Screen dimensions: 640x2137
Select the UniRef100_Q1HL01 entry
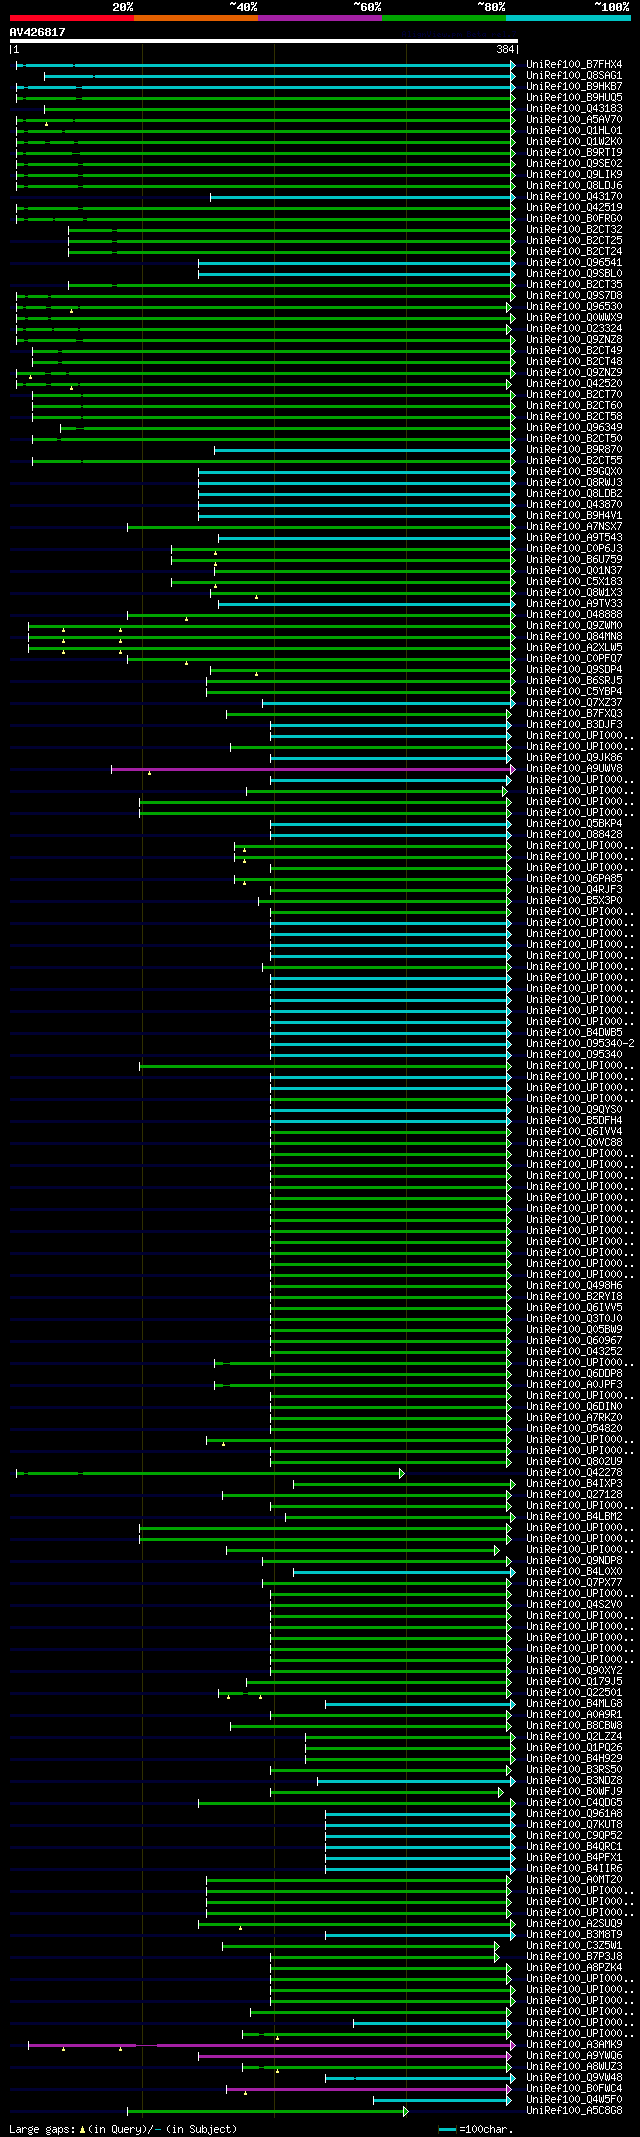click(x=574, y=131)
